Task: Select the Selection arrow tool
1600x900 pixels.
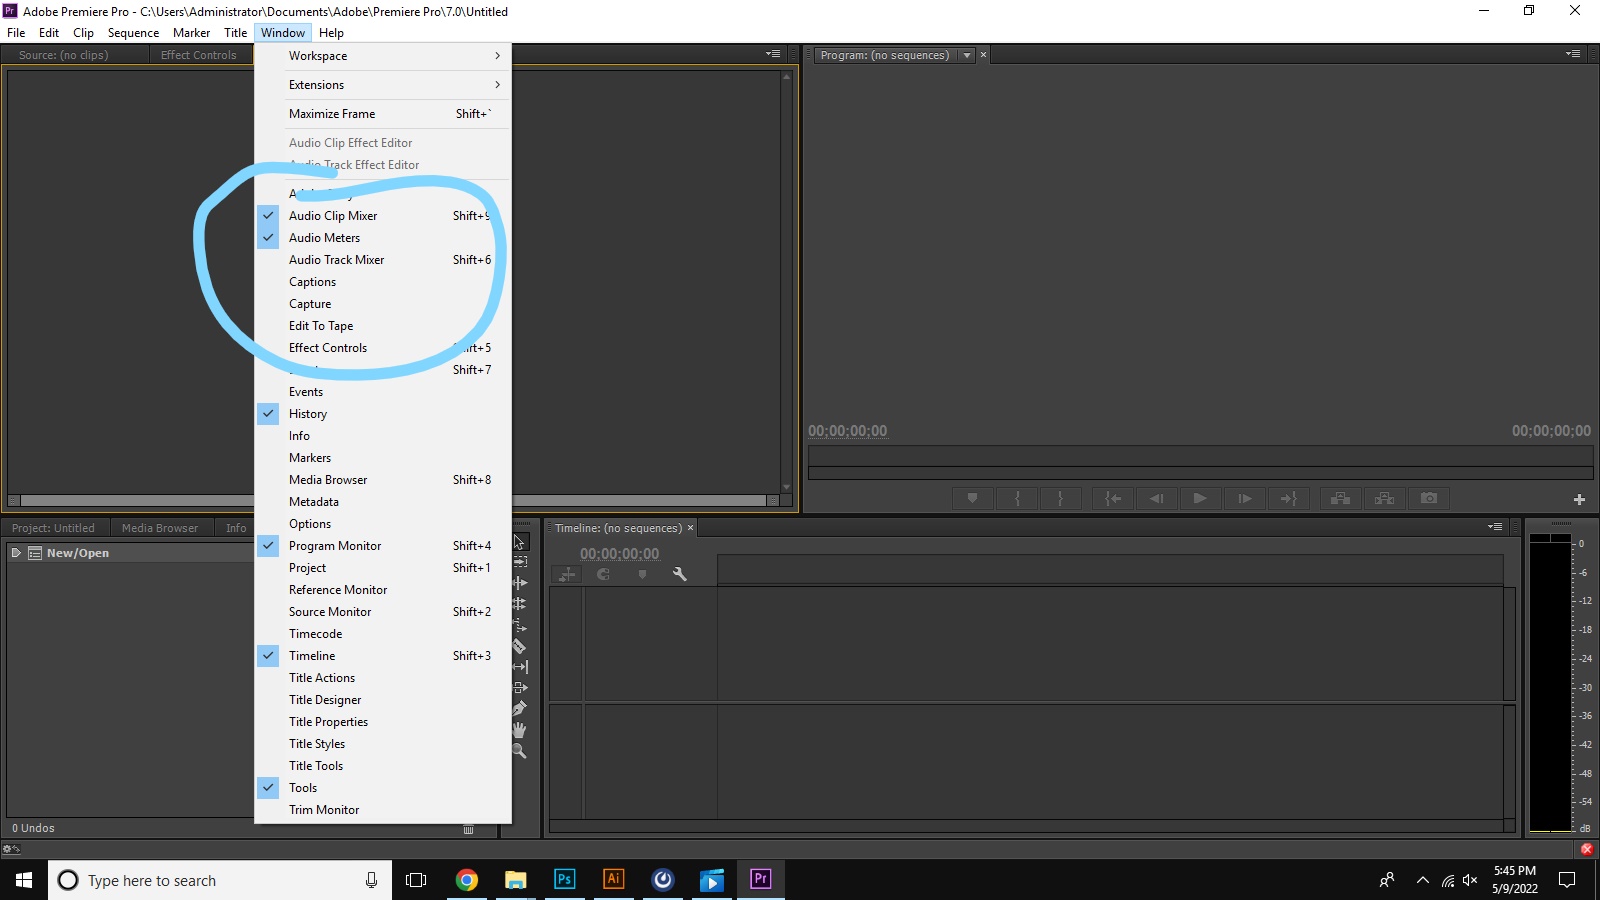Action: click(519, 541)
